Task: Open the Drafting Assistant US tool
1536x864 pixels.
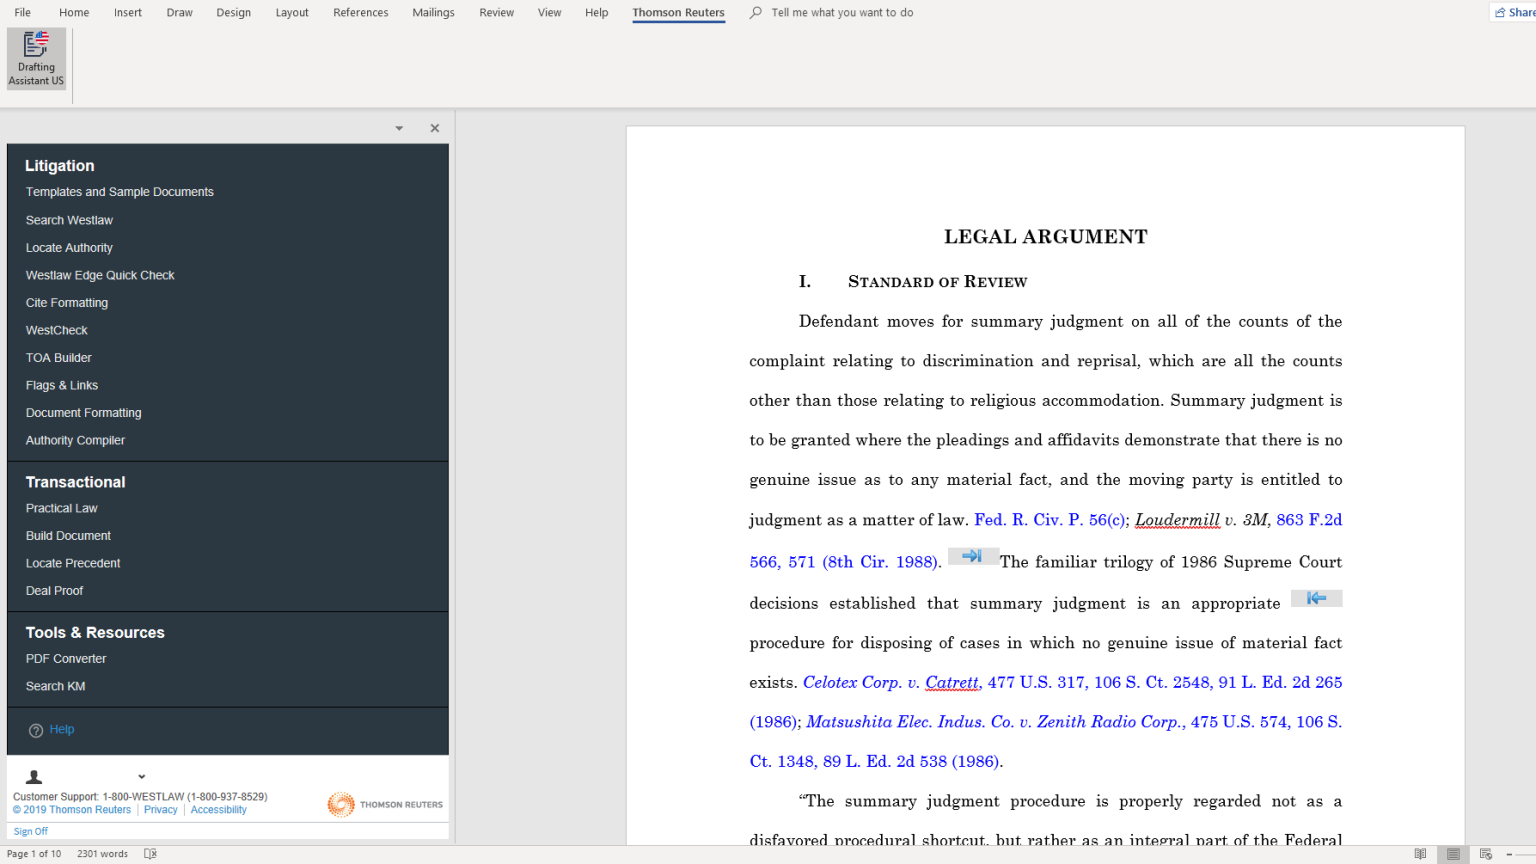Action: tap(36, 60)
